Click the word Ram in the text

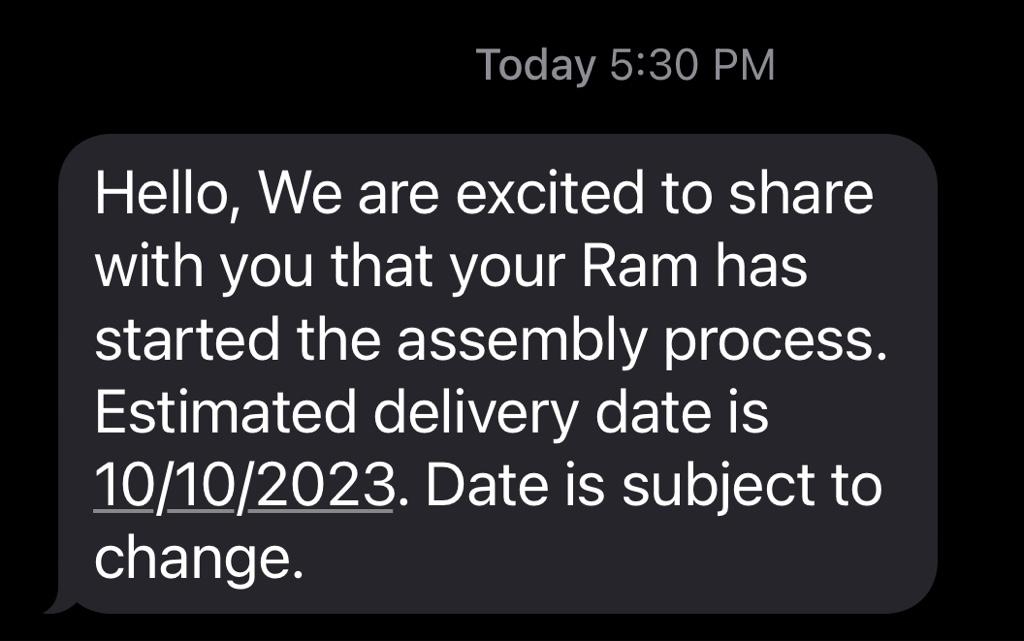pyautogui.click(x=639, y=266)
